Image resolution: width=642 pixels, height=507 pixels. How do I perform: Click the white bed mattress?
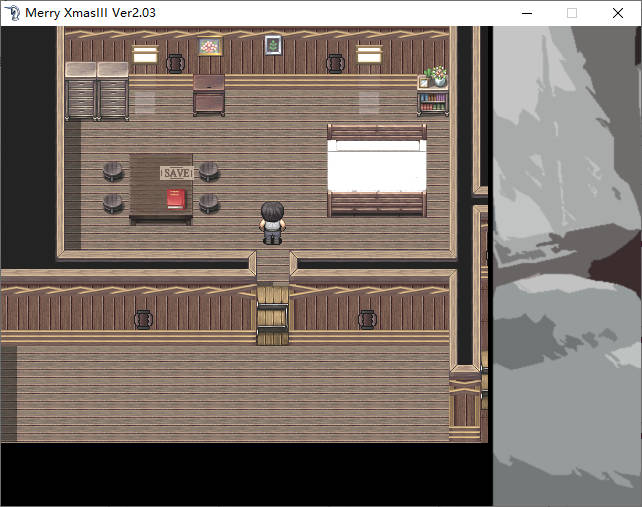pos(377,167)
